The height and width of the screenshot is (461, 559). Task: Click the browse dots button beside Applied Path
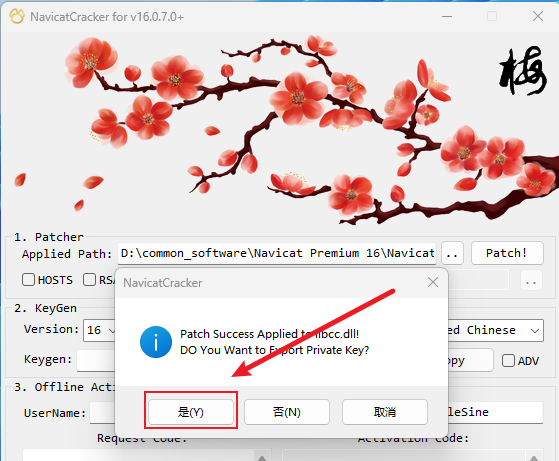point(452,253)
